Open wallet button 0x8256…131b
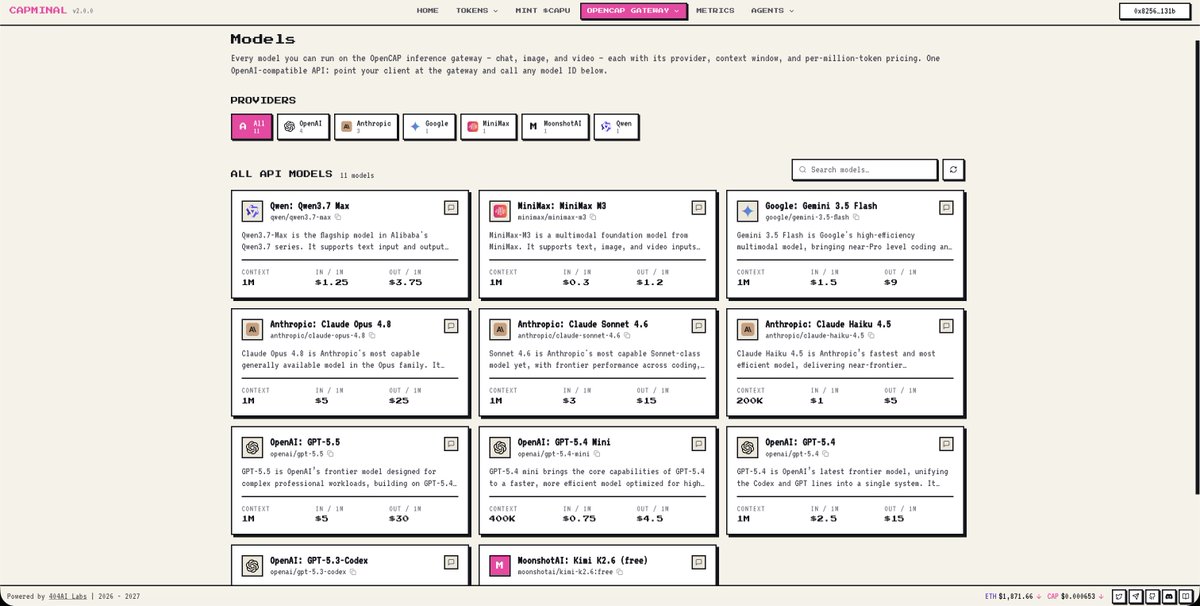The height and width of the screenshot is (606, 1200). 1155,11
